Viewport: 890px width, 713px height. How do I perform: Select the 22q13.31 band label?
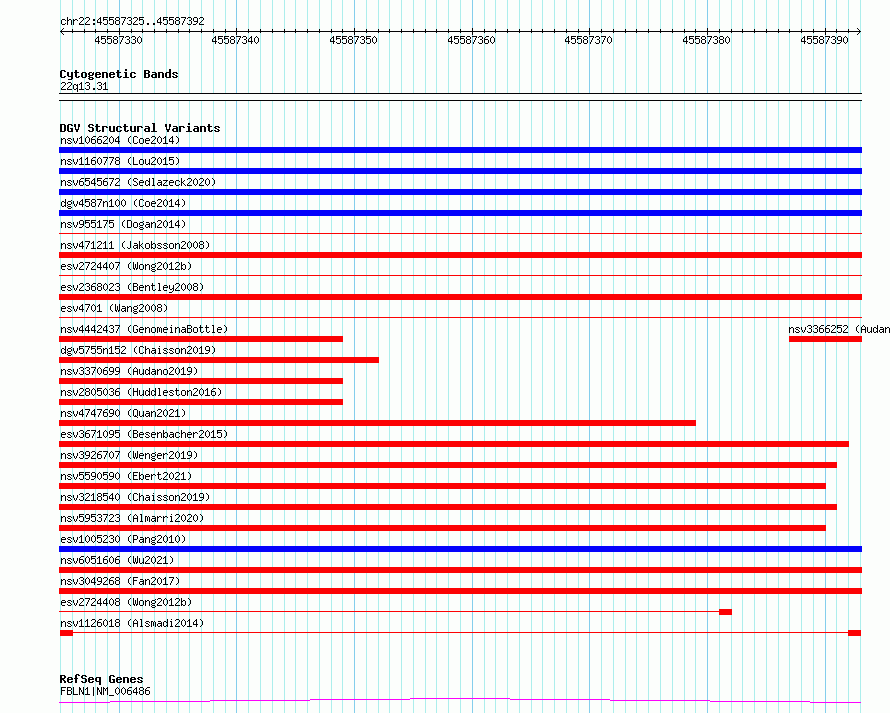(x=84, y=86)
